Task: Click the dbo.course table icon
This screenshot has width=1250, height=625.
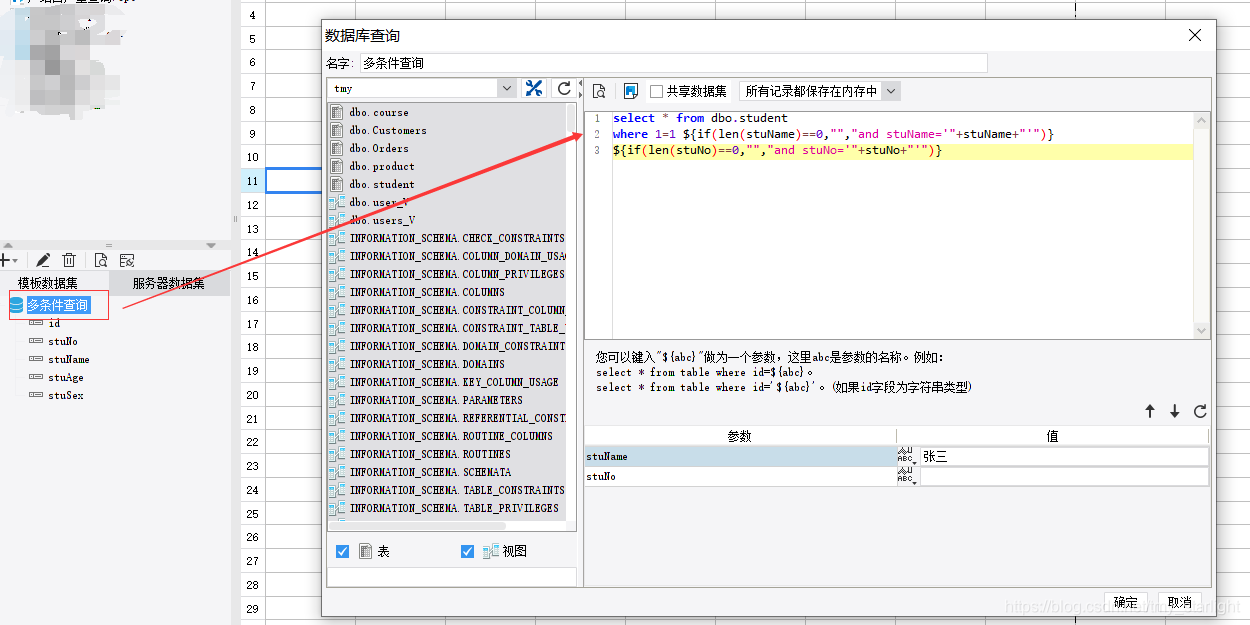Action: [x=338, y=112]
